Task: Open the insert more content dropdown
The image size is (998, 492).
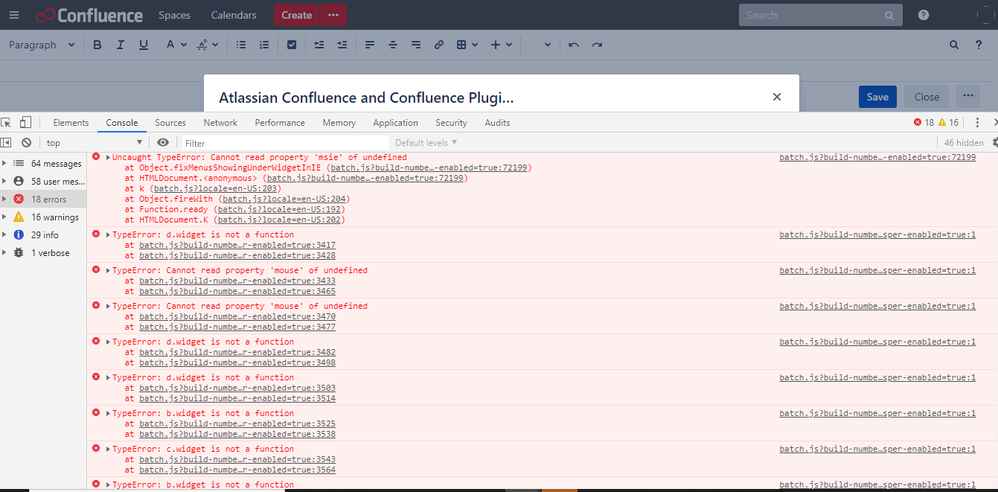Action: tap(502, 45)
